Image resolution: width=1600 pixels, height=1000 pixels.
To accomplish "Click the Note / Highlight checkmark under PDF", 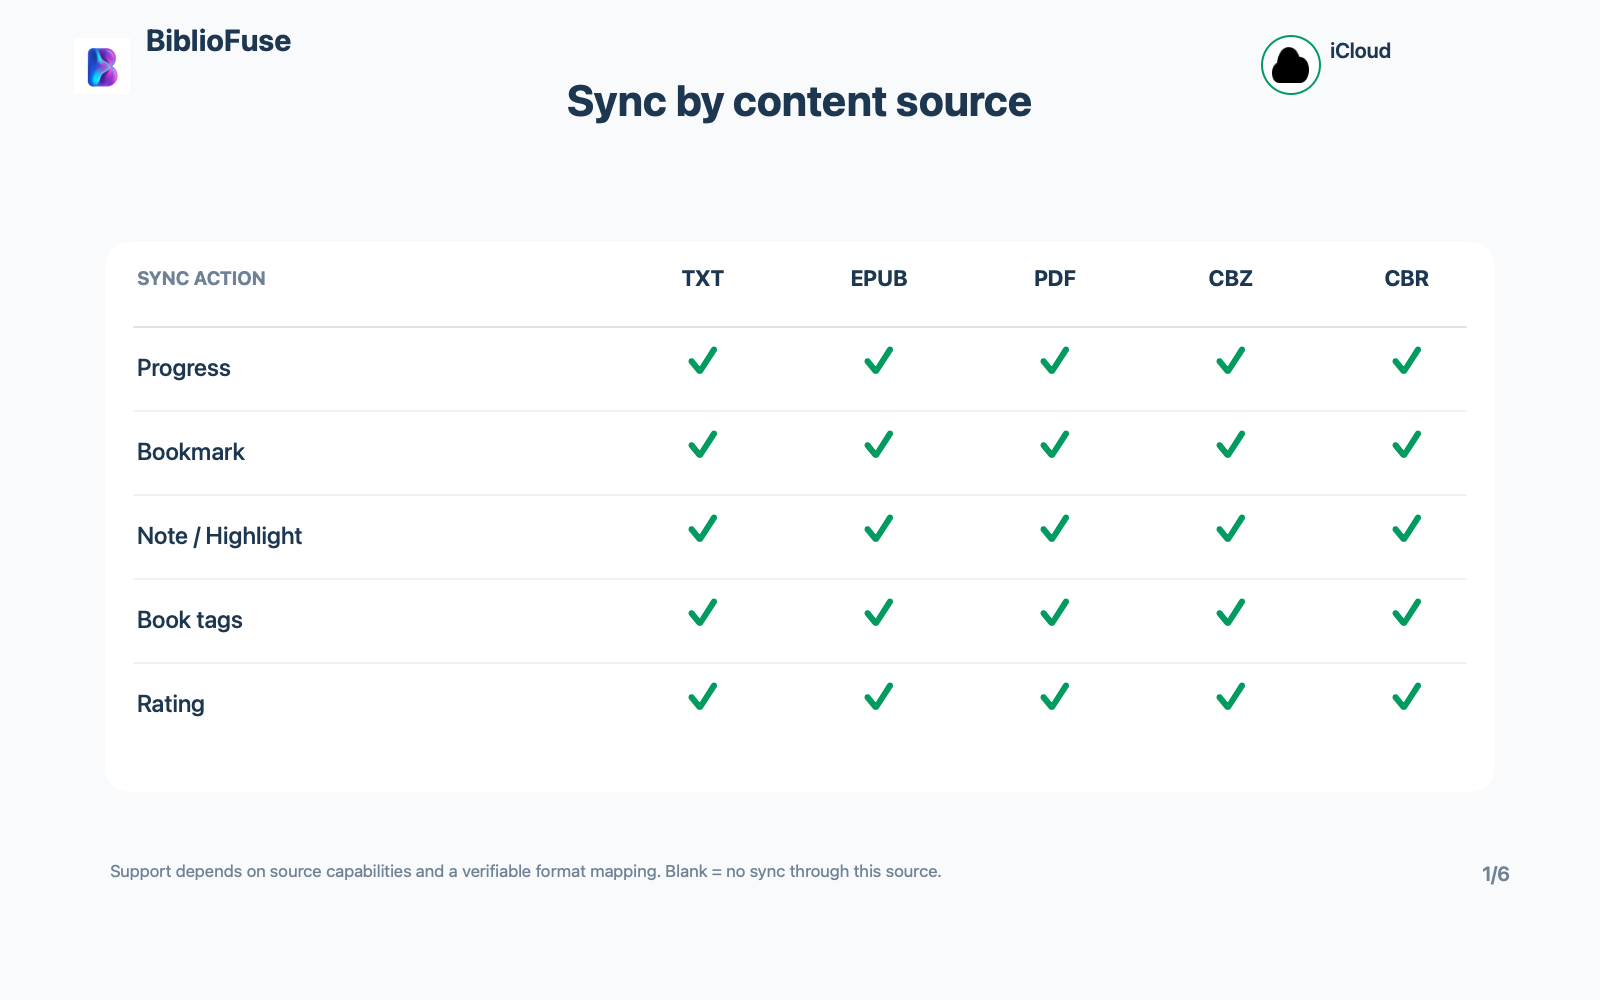I will [1055, 528].
